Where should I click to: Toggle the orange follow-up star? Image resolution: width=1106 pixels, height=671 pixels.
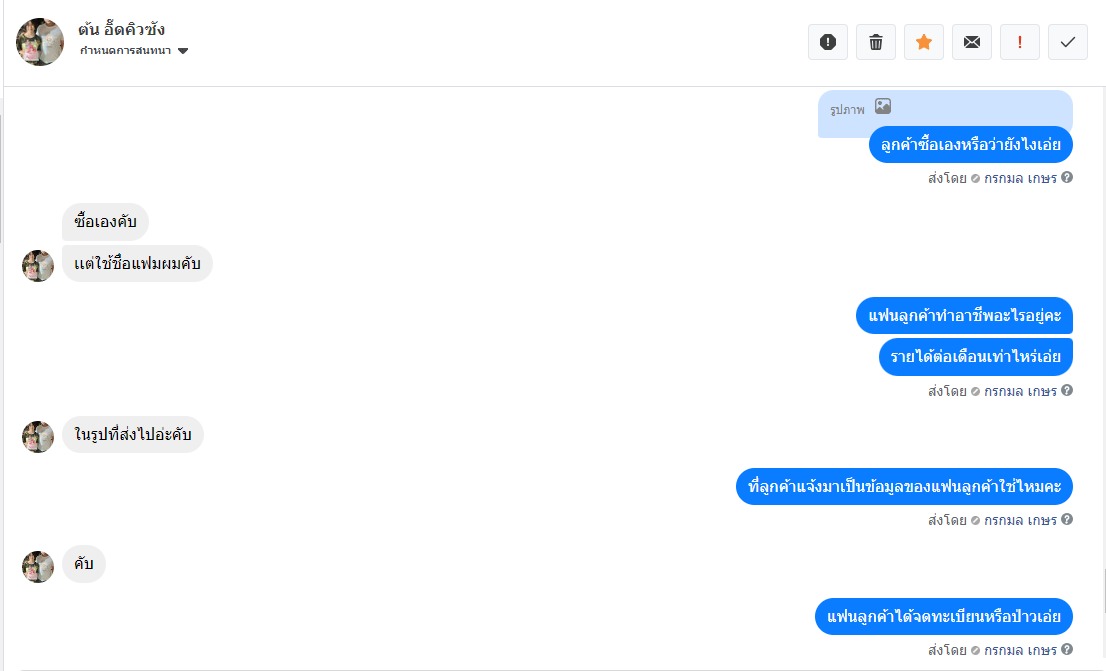[923, 42]
